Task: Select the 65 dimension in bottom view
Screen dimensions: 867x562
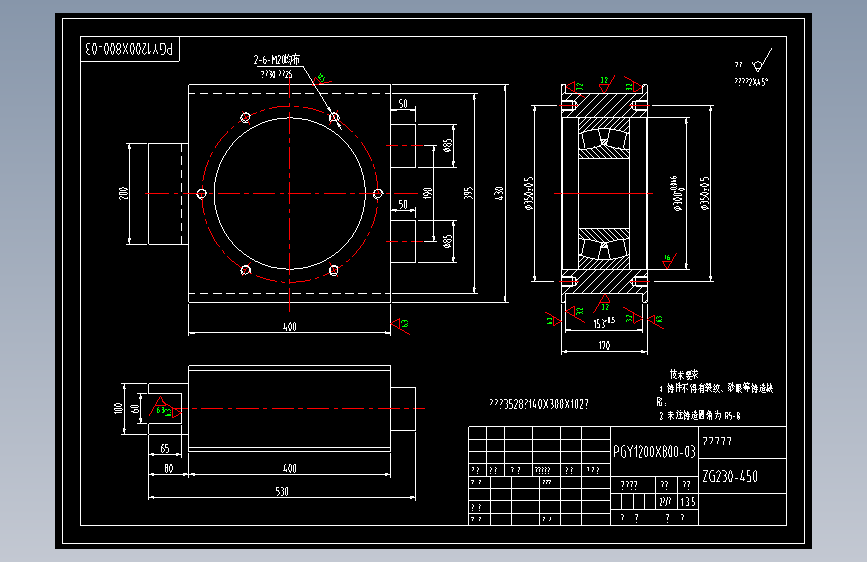Action: tap(165, 448)
